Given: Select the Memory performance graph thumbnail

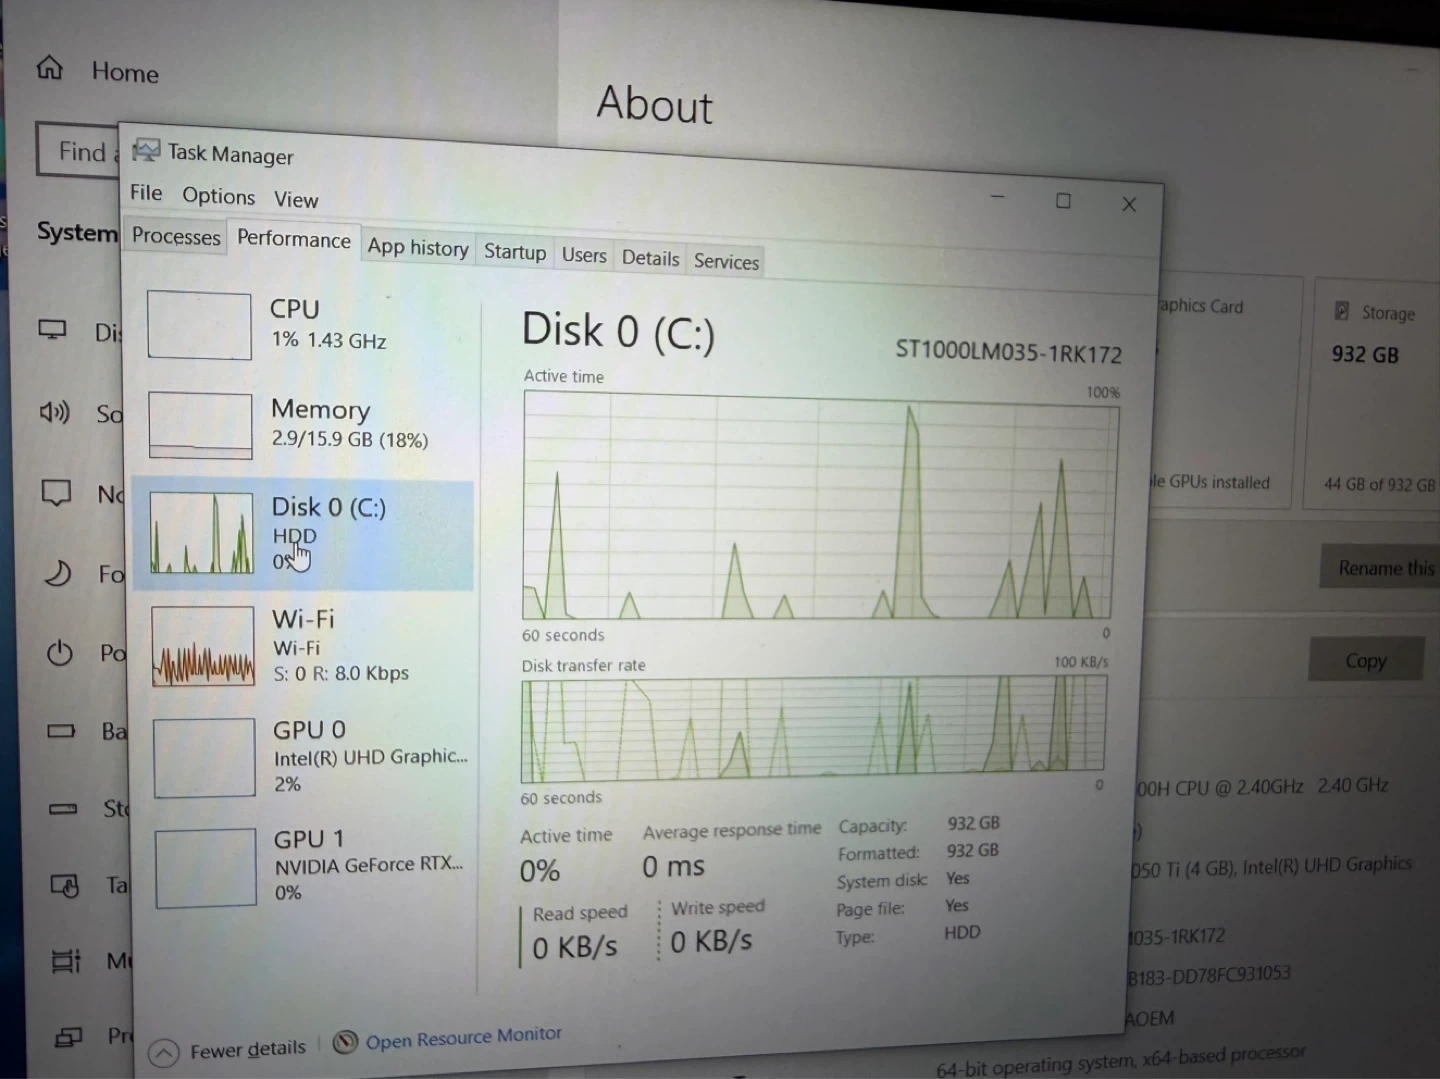Looking at the screenshot, I should pos(200,425).
